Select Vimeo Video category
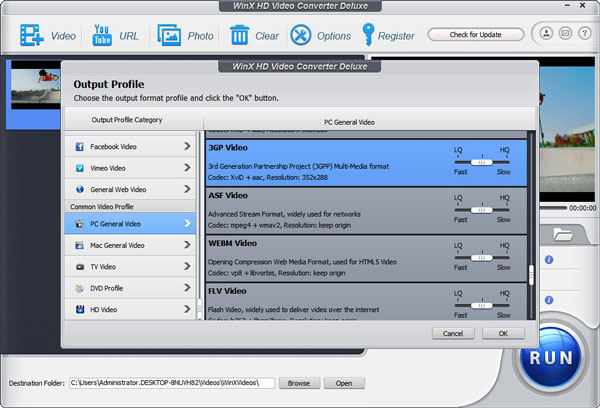600x408 pixels. click(130, 168)
